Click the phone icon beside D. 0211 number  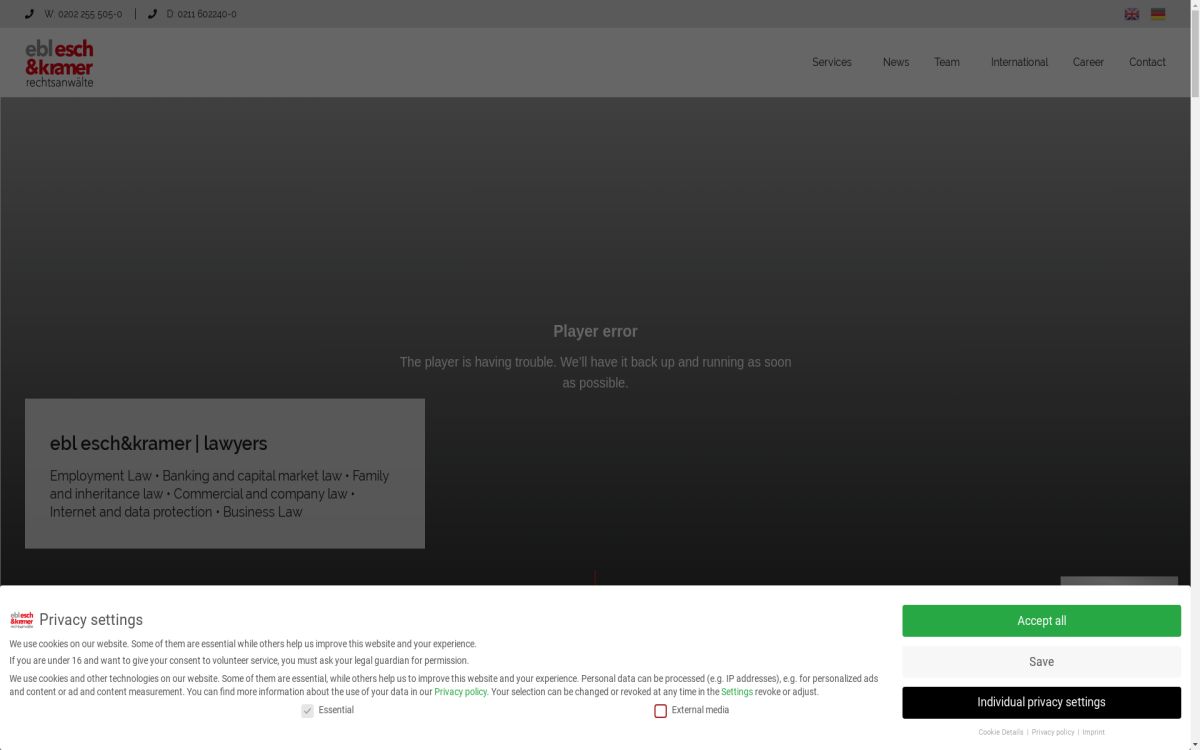(x=152, y=14)
